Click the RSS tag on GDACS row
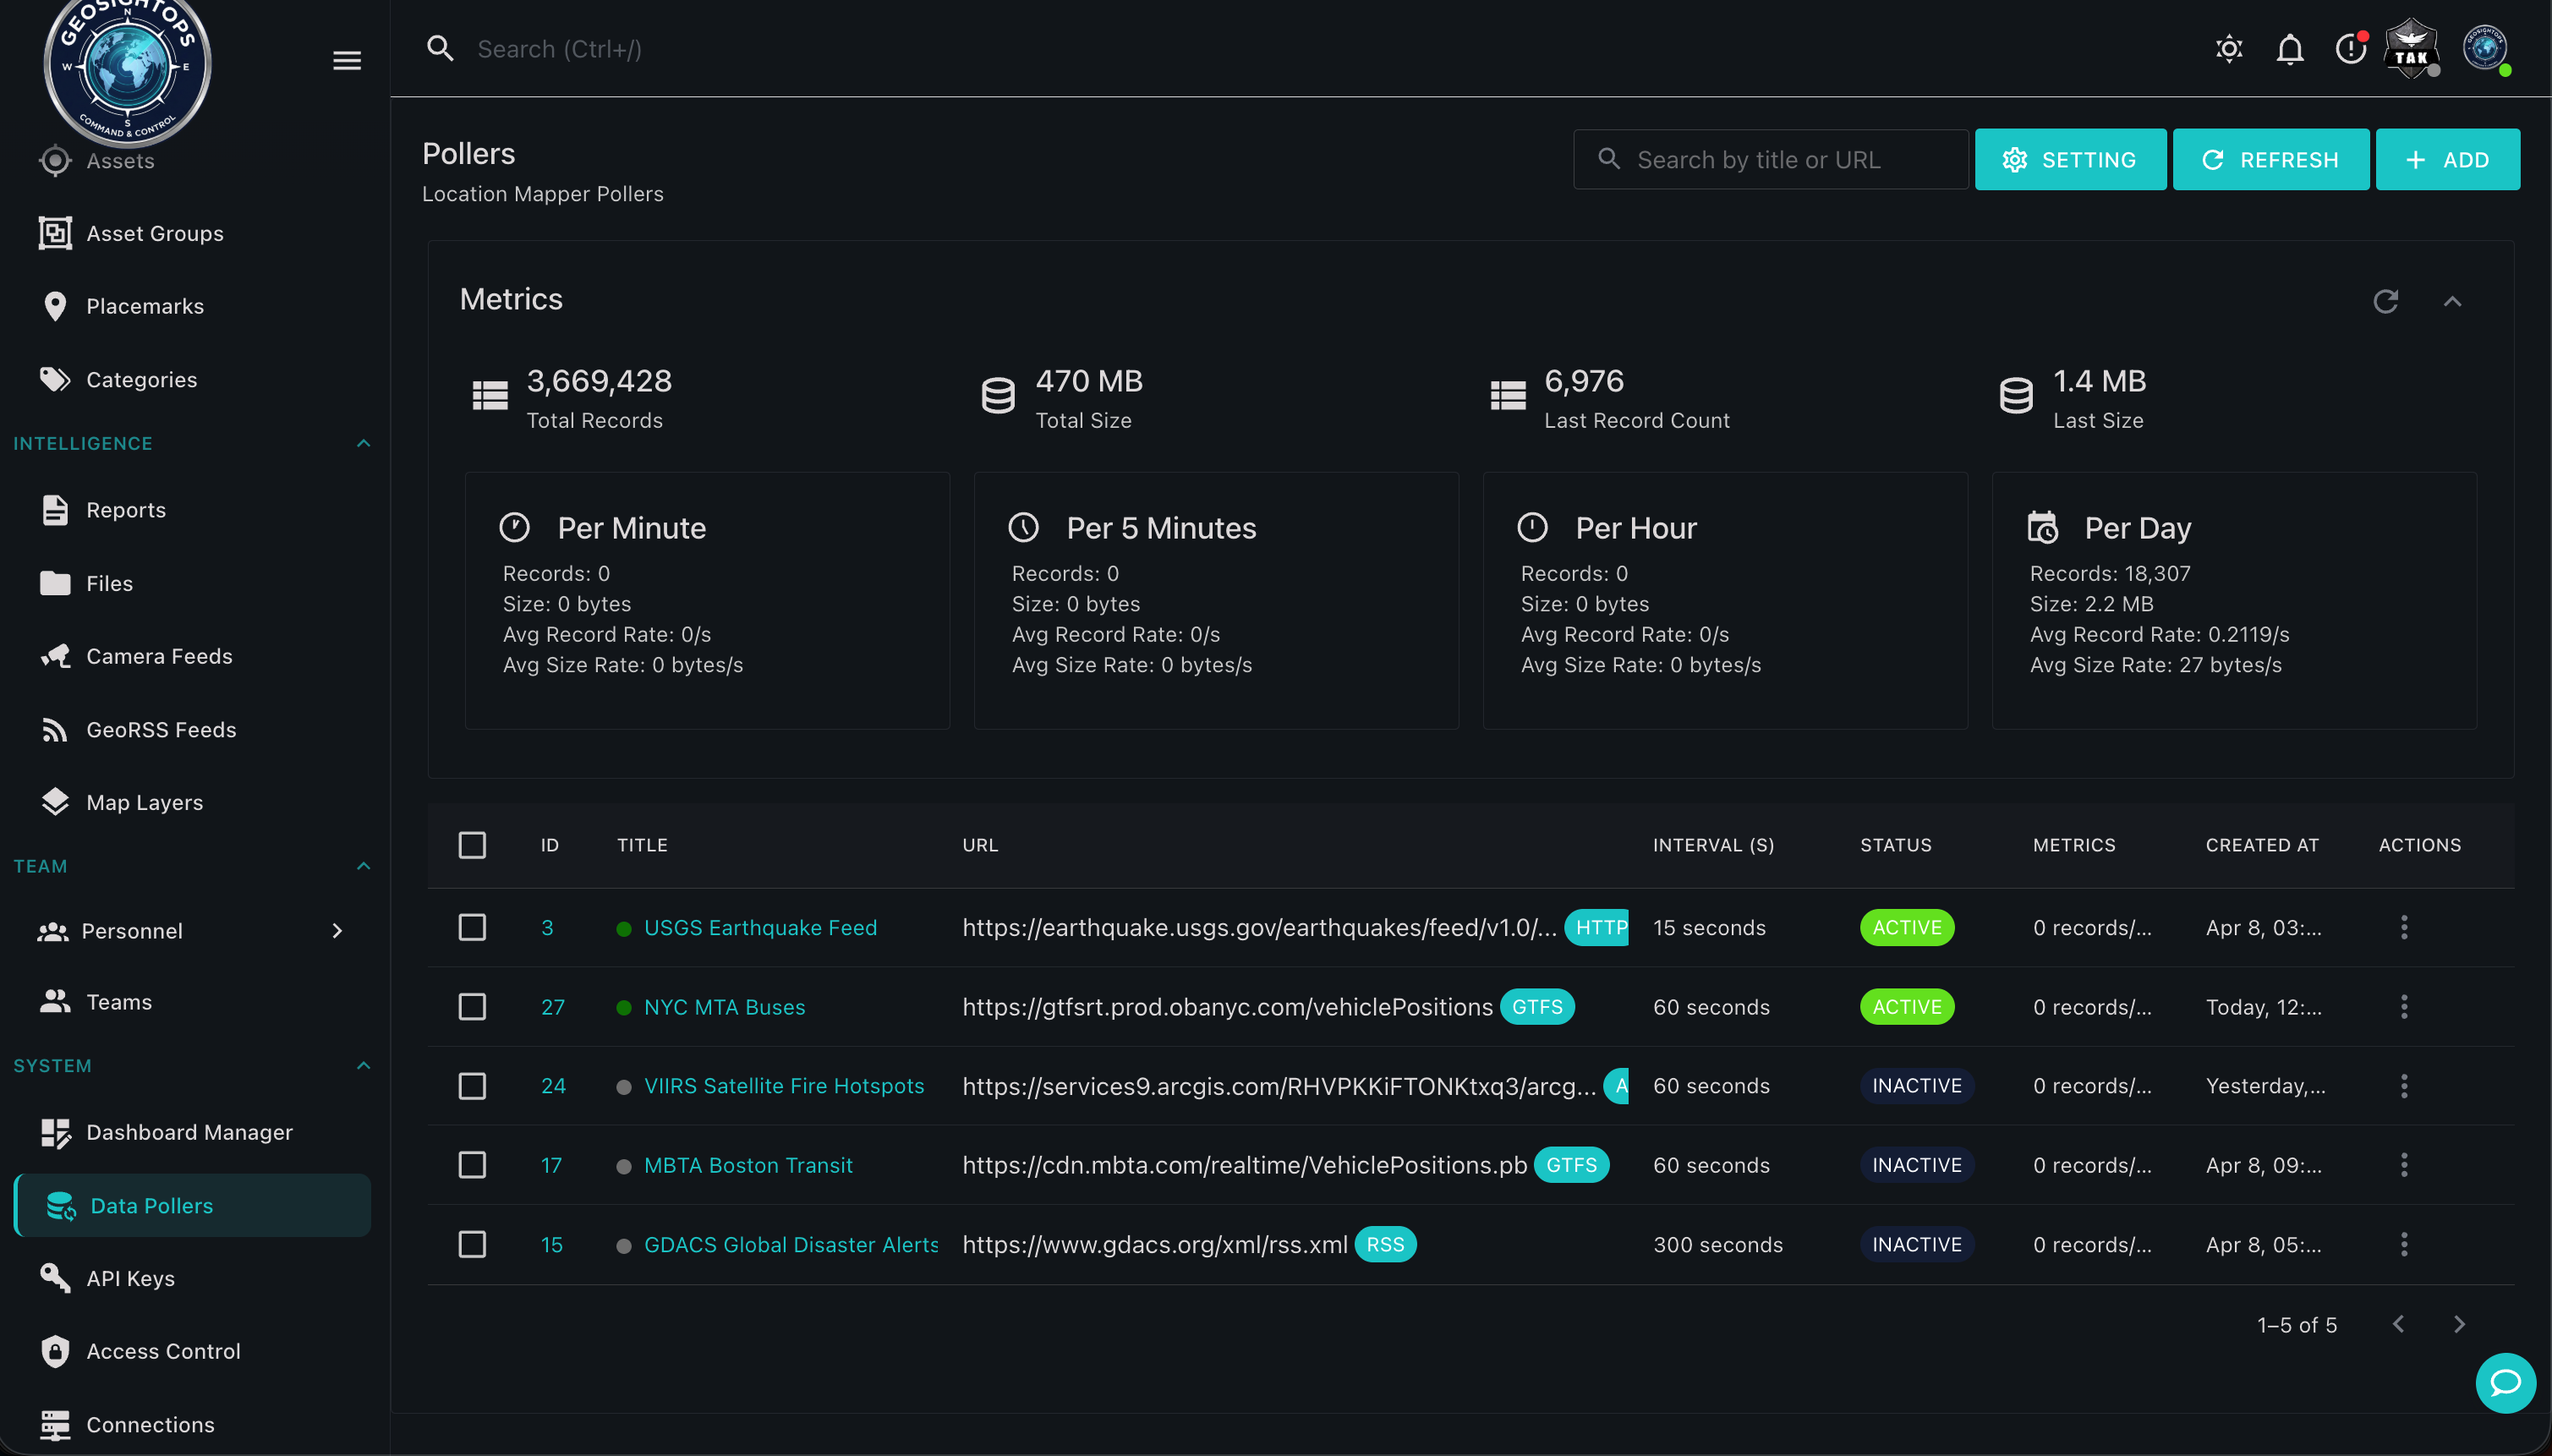 click(1385, 1244)
